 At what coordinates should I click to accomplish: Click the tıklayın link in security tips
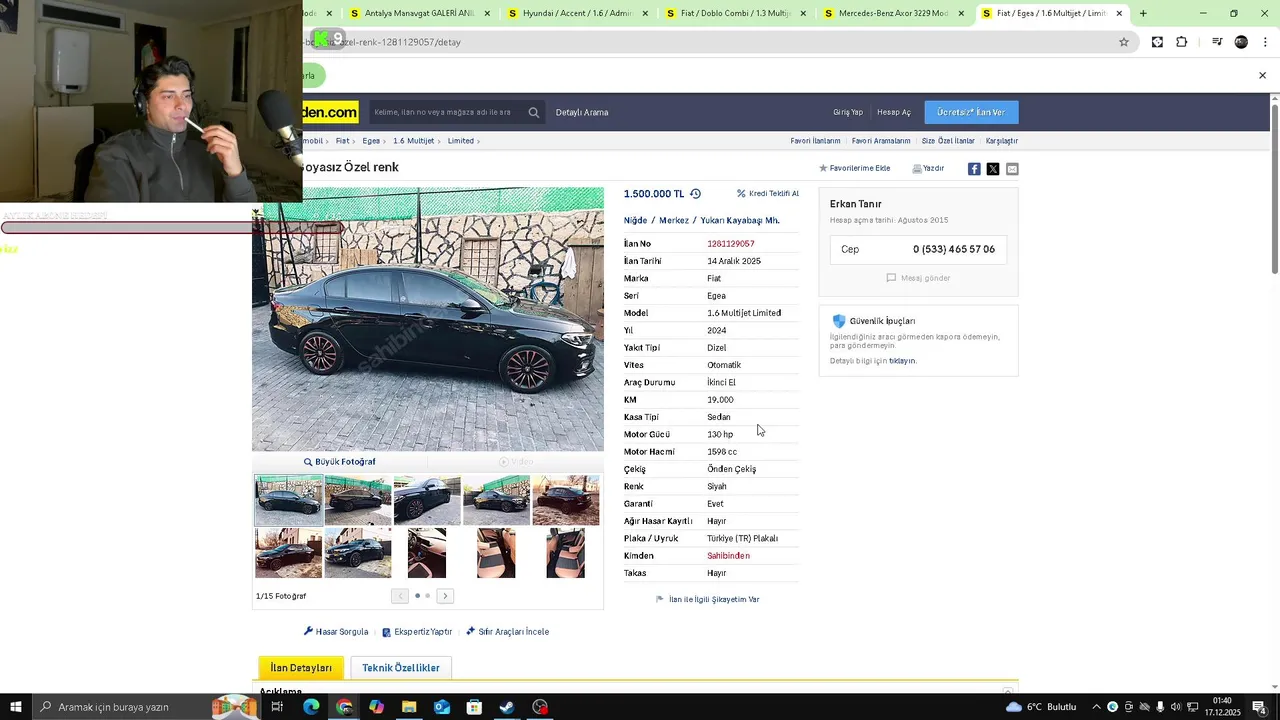pyautogui.click(x=902, y=361)
